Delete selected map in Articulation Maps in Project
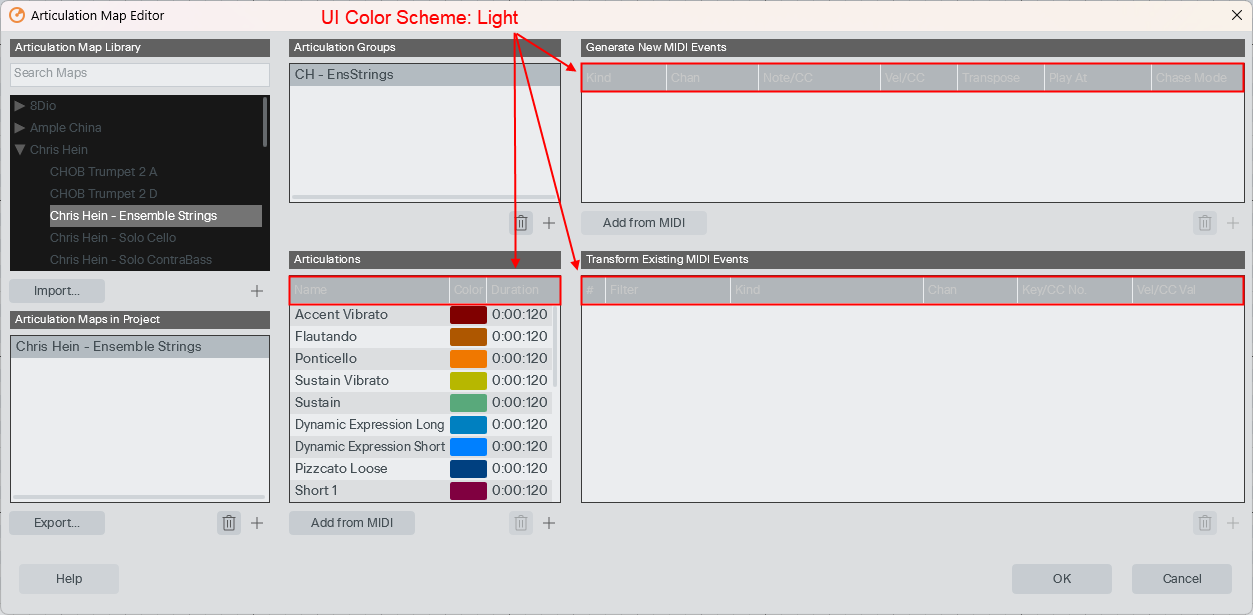Viewport: 1253px width, 615px height. (229, 522)
